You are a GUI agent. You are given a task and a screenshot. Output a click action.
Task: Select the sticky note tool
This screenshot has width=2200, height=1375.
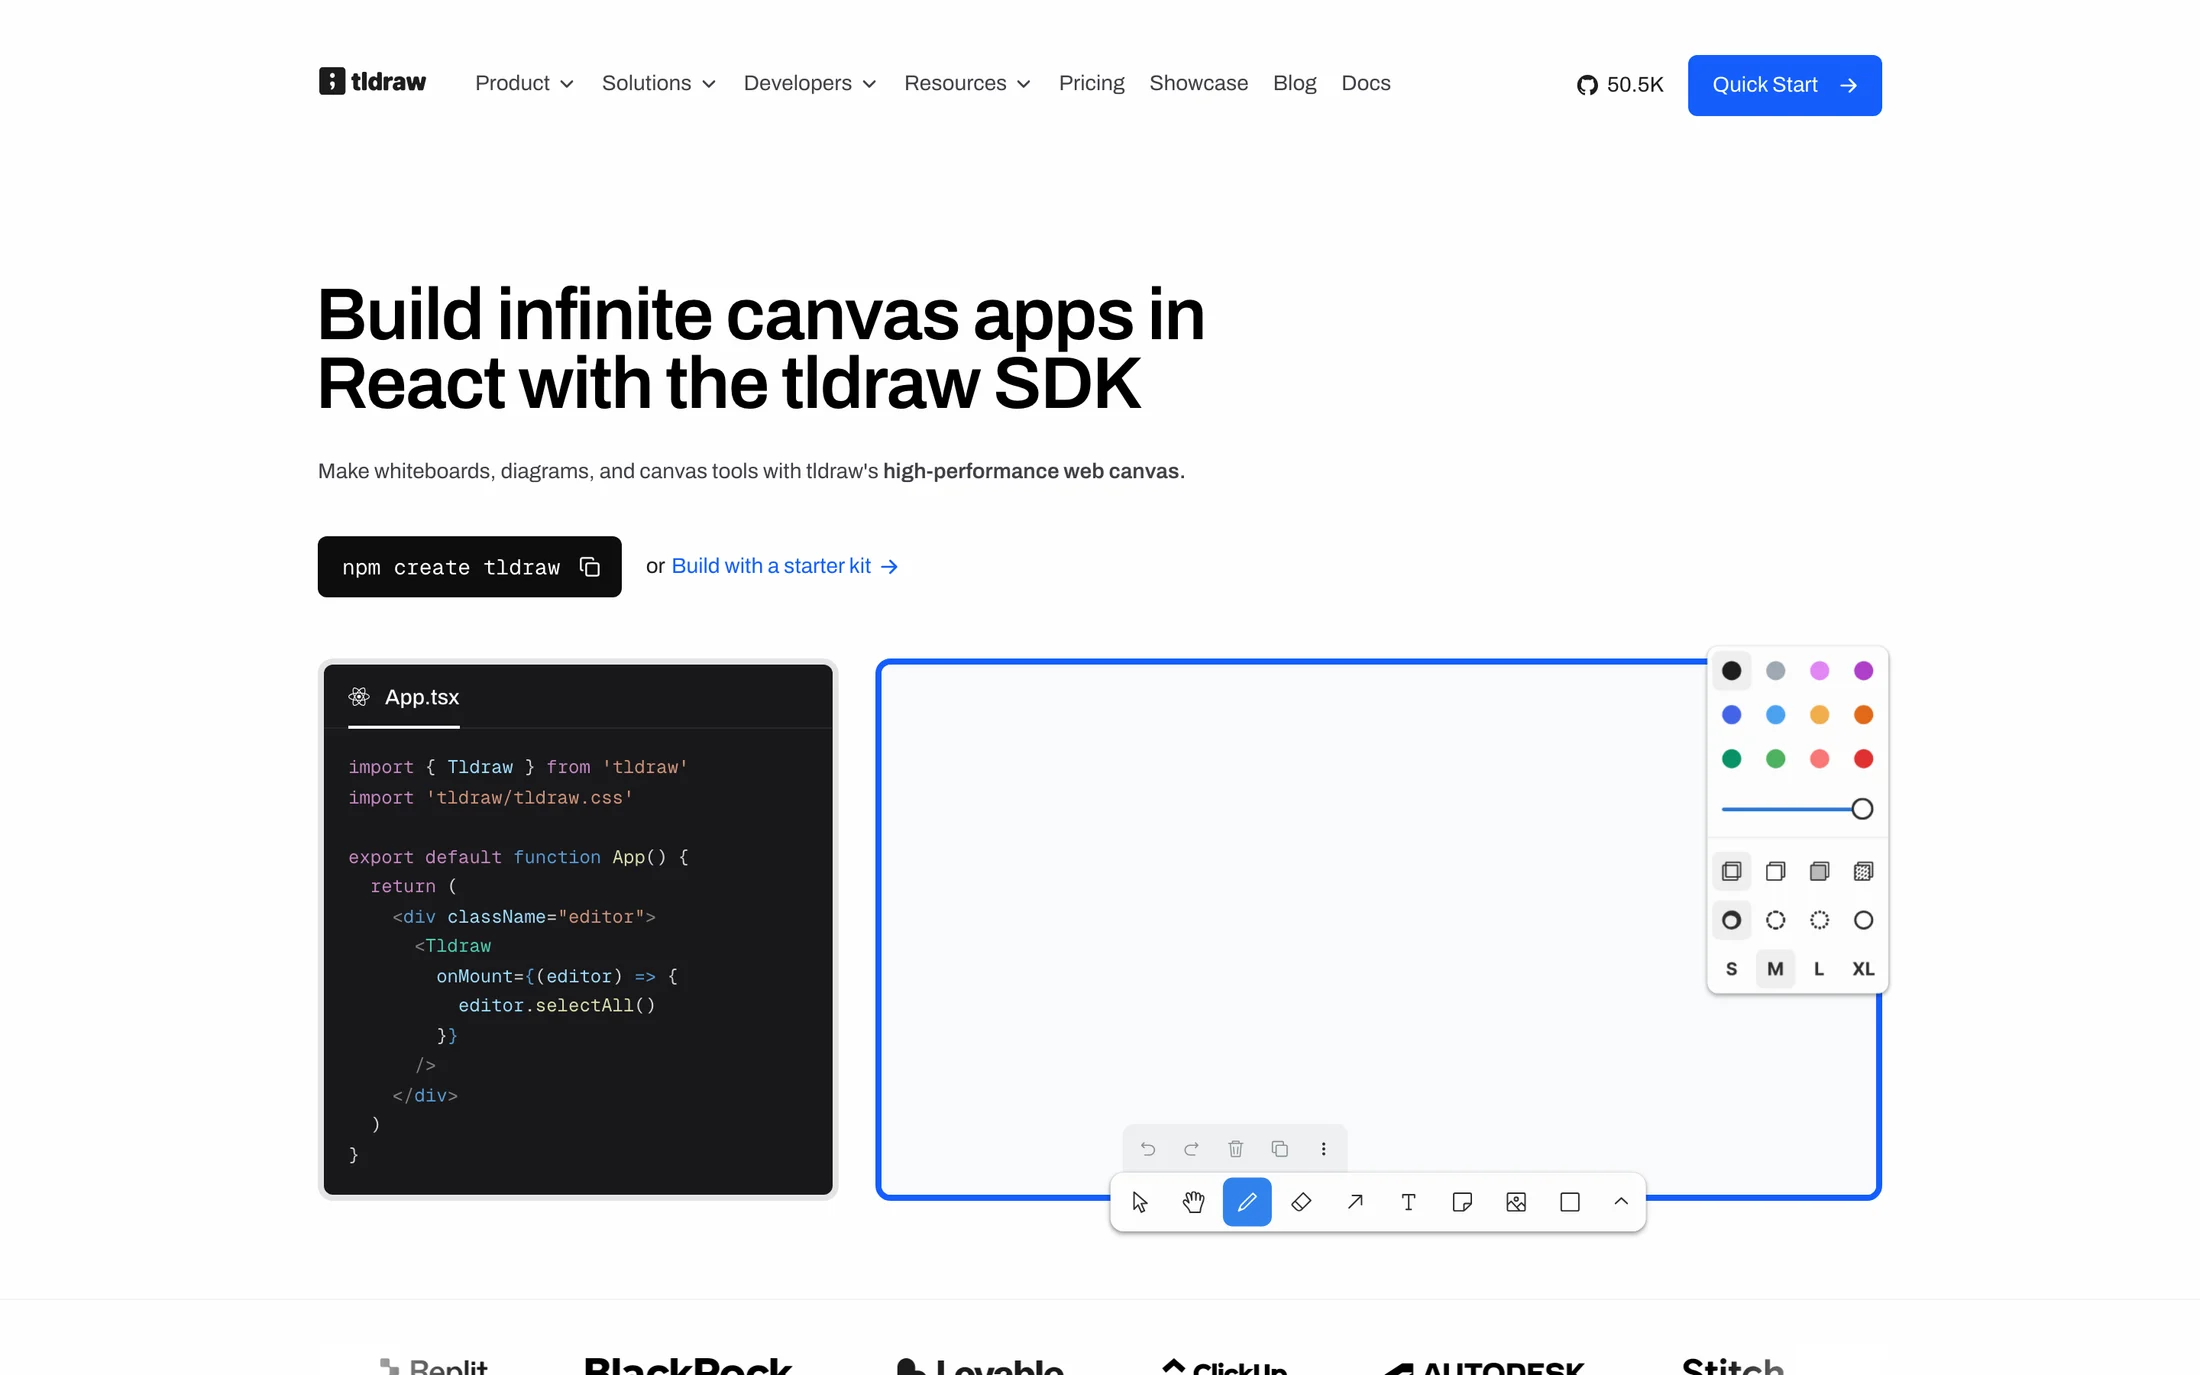pyautogui.click(x=1462, y=1202)
